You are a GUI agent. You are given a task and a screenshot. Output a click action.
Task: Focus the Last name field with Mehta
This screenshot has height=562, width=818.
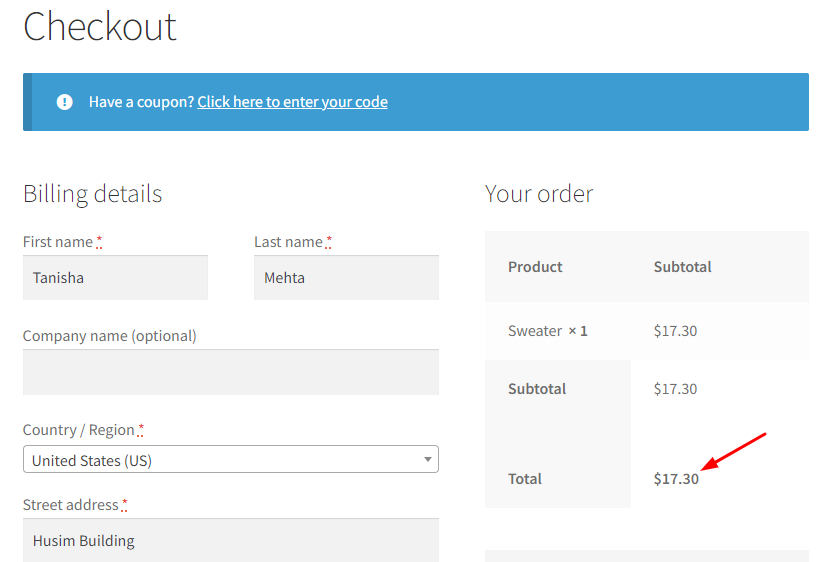pyautogui.click(x=346, y=278)
